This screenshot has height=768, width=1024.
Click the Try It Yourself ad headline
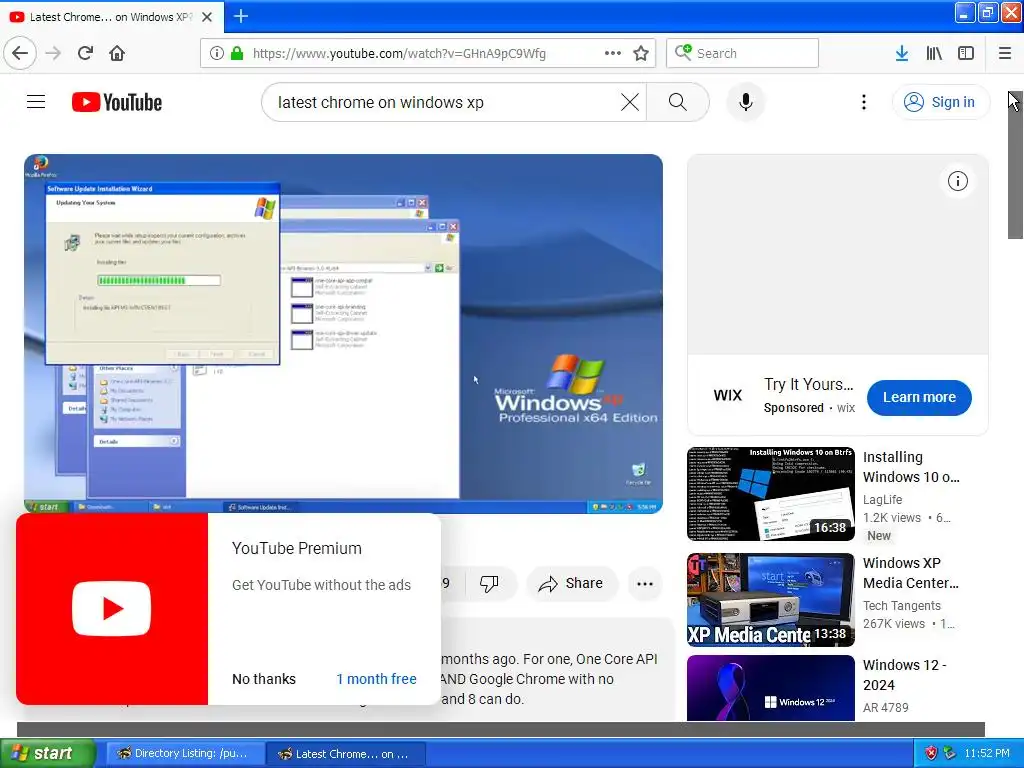(808, 384)
